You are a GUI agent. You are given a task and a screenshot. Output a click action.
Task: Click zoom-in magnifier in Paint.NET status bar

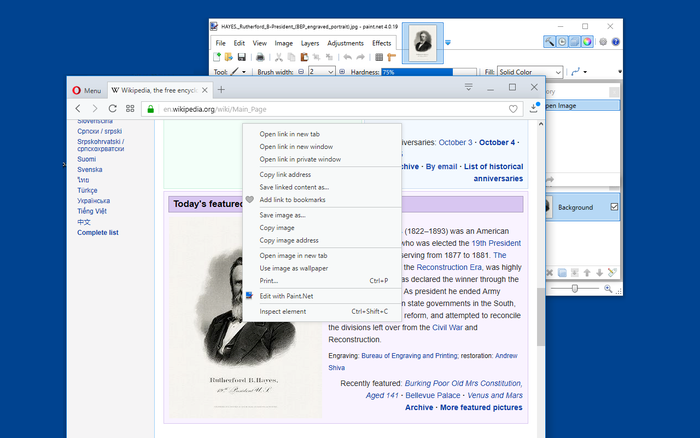point(608,289)
